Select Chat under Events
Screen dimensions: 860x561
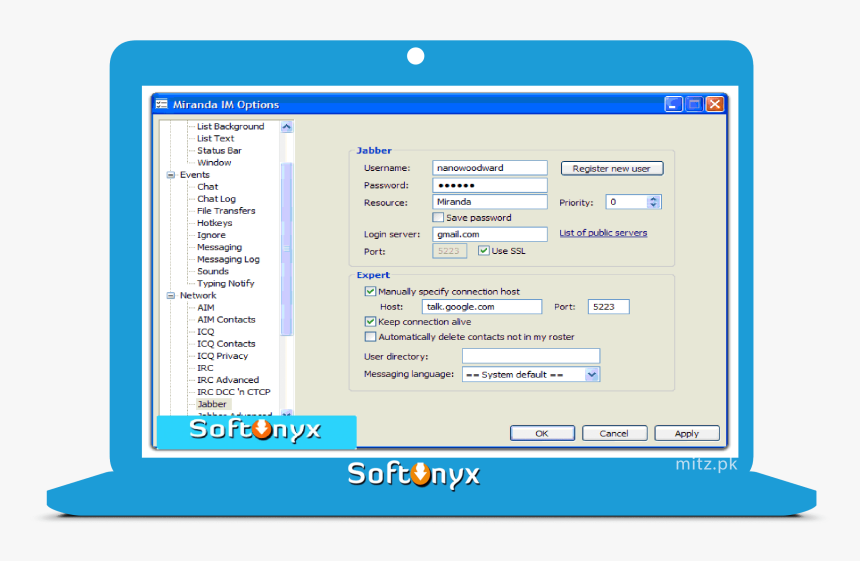pyautogui.click(x=207, y=186)
